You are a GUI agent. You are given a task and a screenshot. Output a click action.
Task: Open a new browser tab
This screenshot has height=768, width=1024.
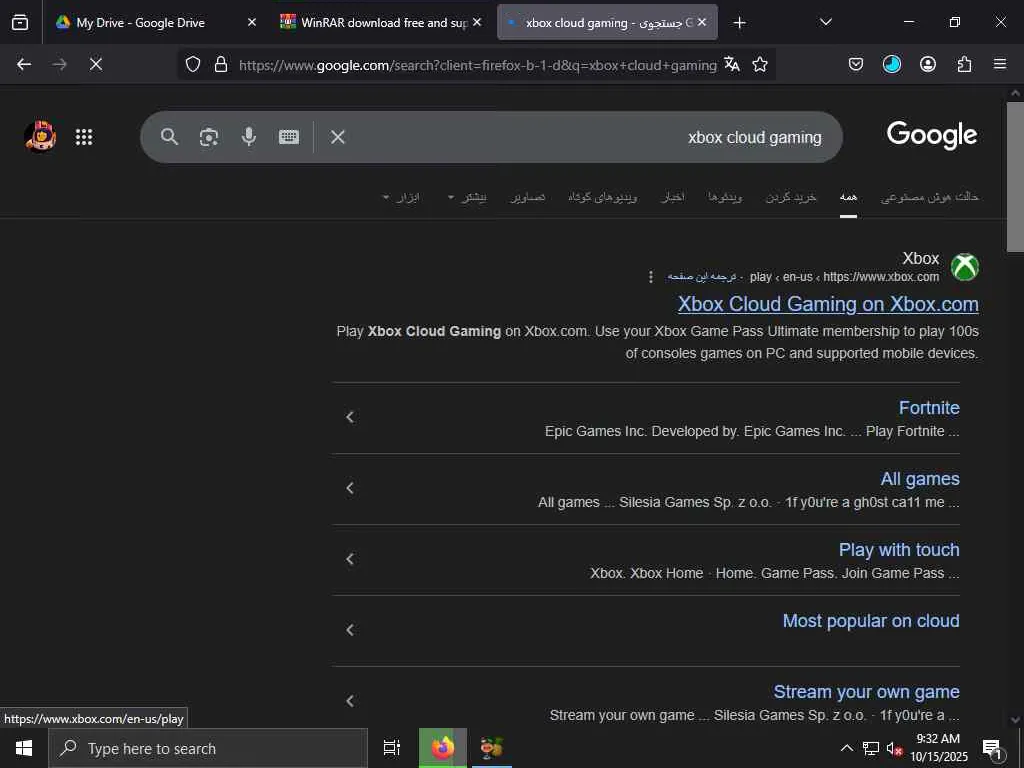coord(739,23)
